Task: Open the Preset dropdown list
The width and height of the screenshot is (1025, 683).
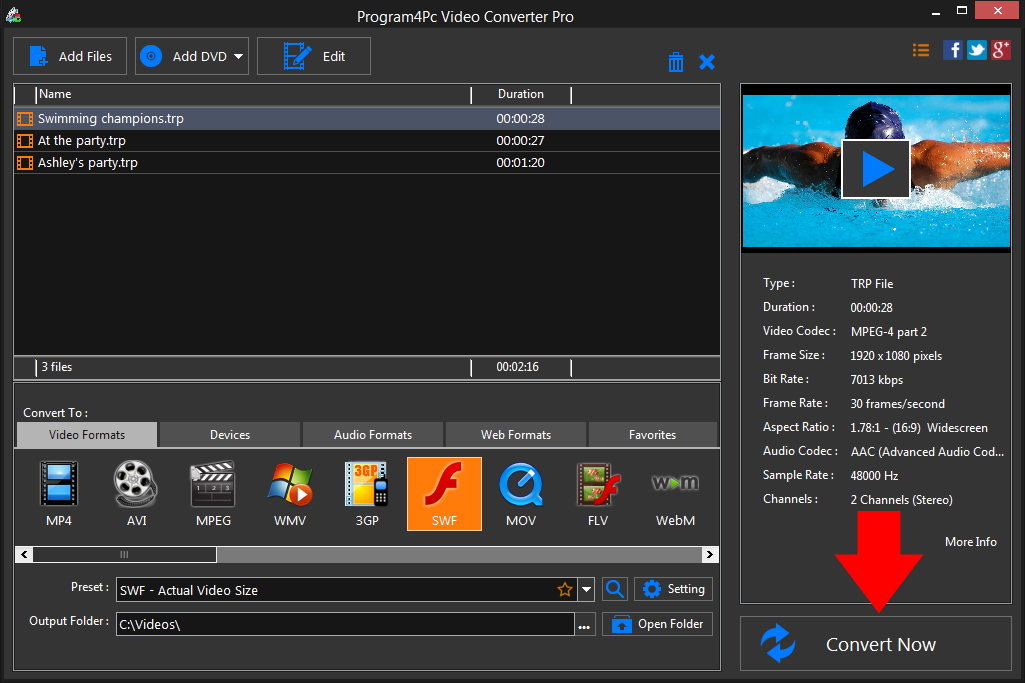Action: [x=586, y=589]
